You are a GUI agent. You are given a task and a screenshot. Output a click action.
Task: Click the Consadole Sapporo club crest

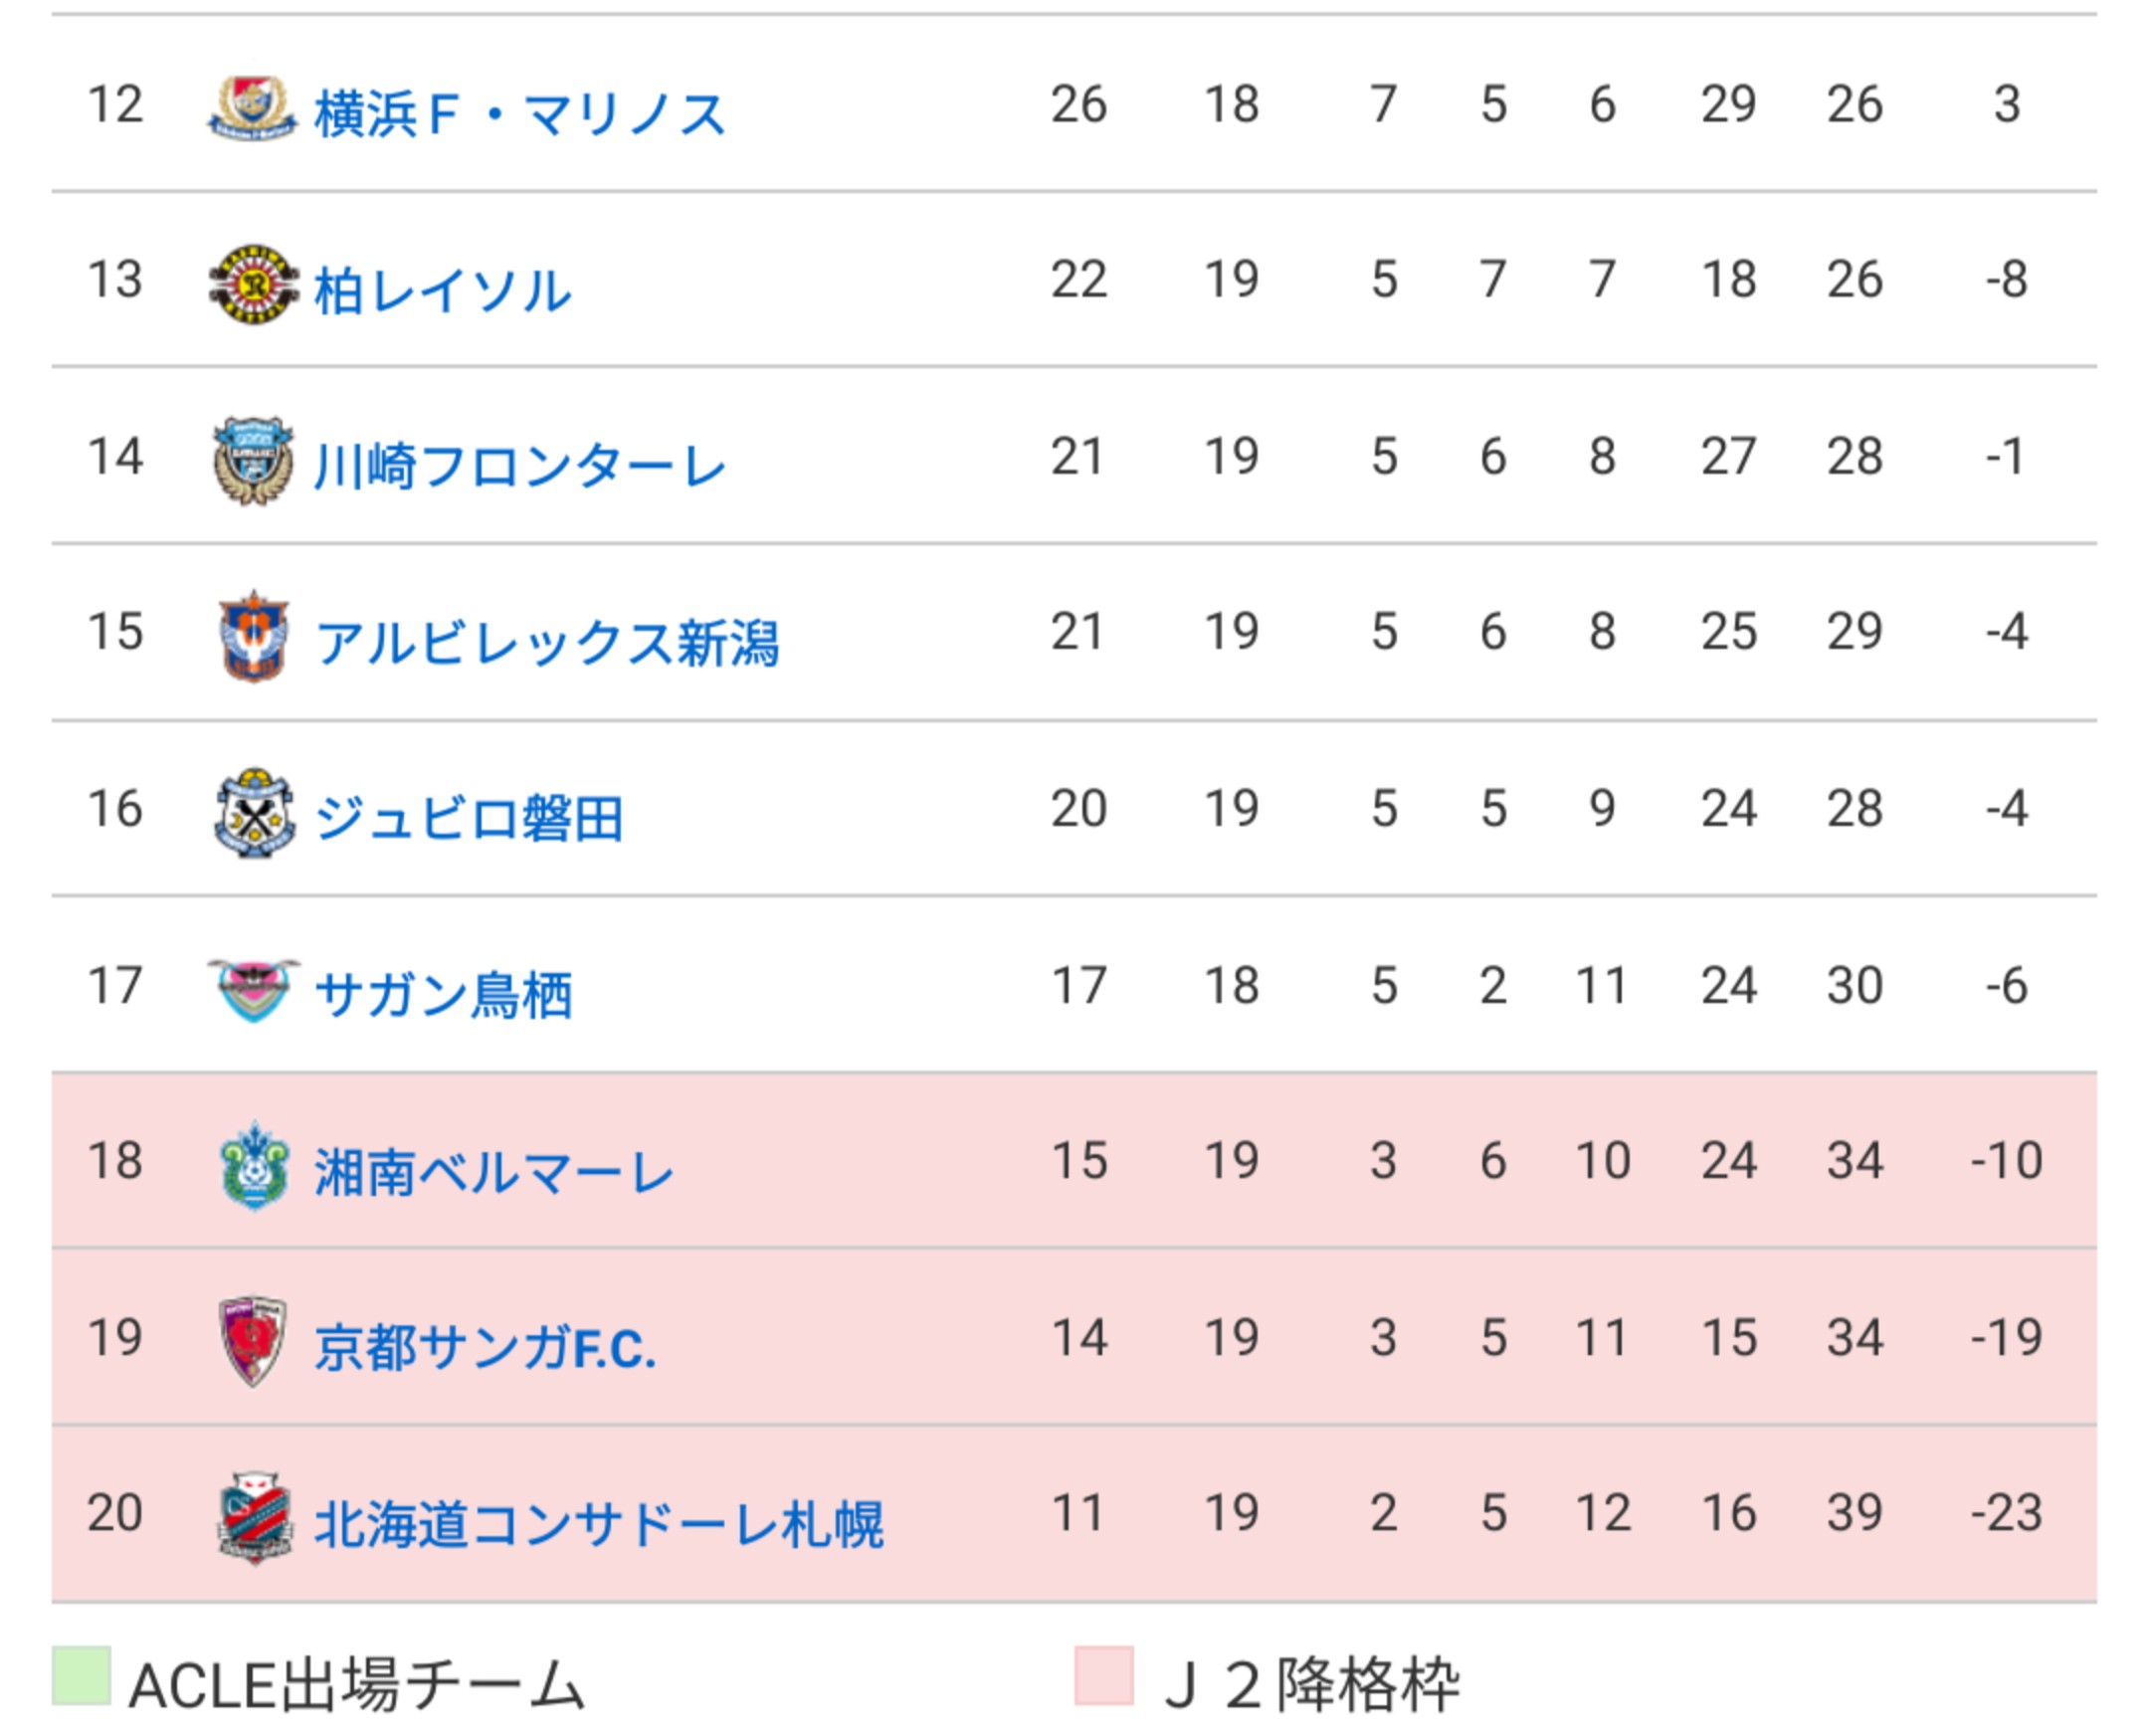click(254, 1518)
